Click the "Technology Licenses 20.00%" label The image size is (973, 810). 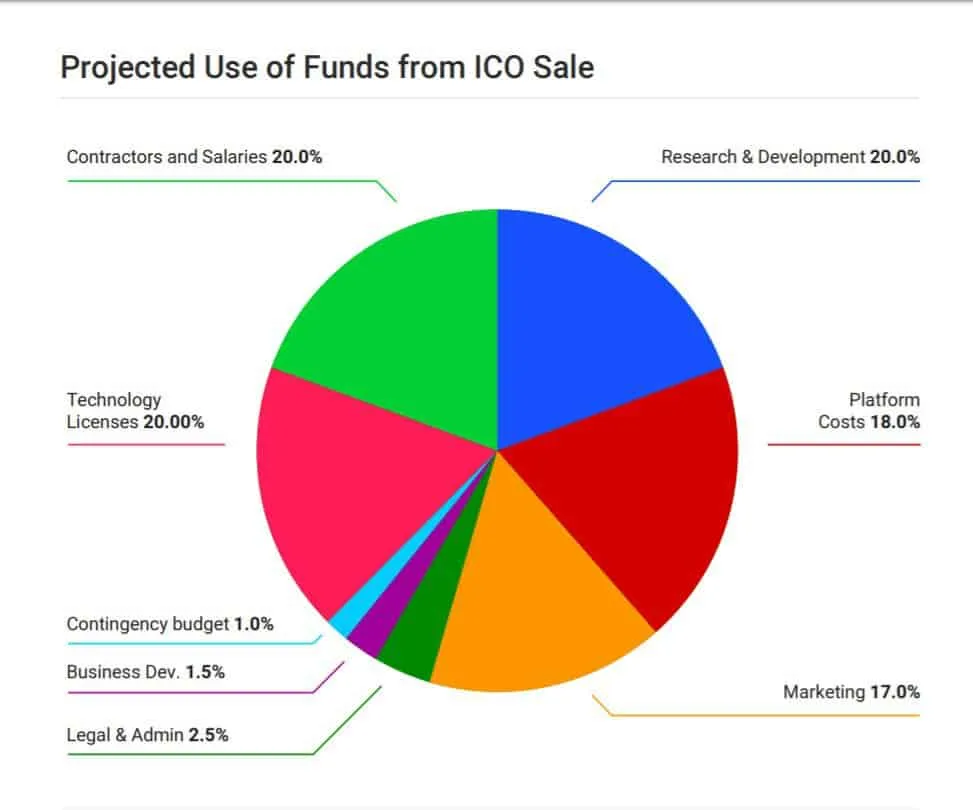pos(135,411)
